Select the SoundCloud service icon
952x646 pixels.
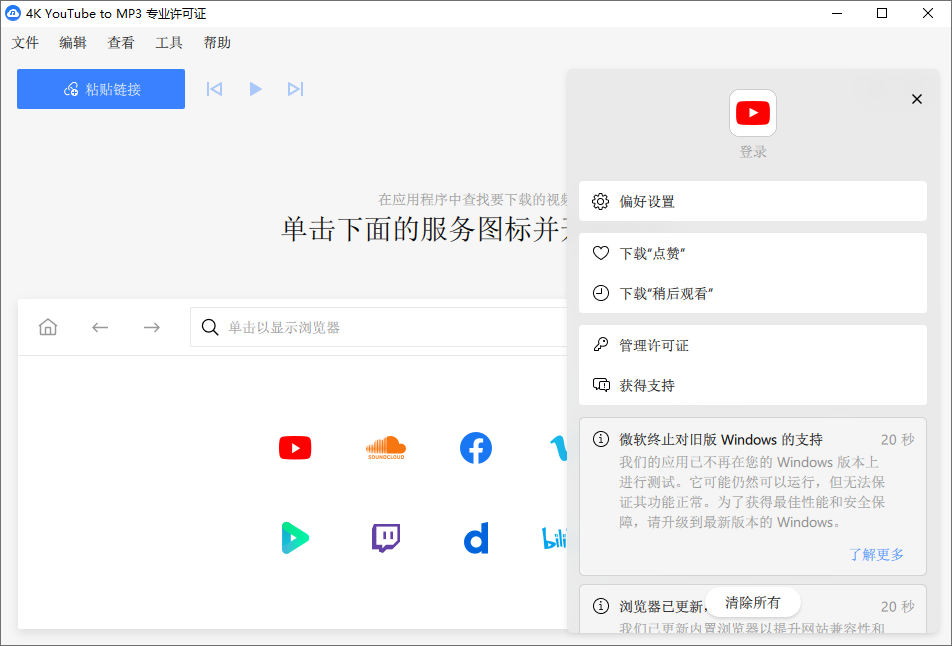click(385, 448)
